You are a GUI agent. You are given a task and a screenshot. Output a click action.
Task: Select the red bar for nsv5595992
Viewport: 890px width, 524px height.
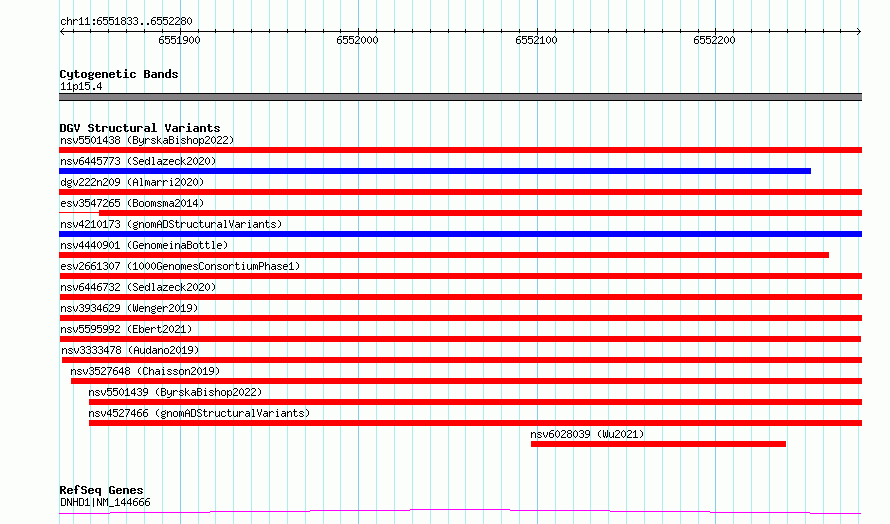pyautogui.click(x=460, y=339)
